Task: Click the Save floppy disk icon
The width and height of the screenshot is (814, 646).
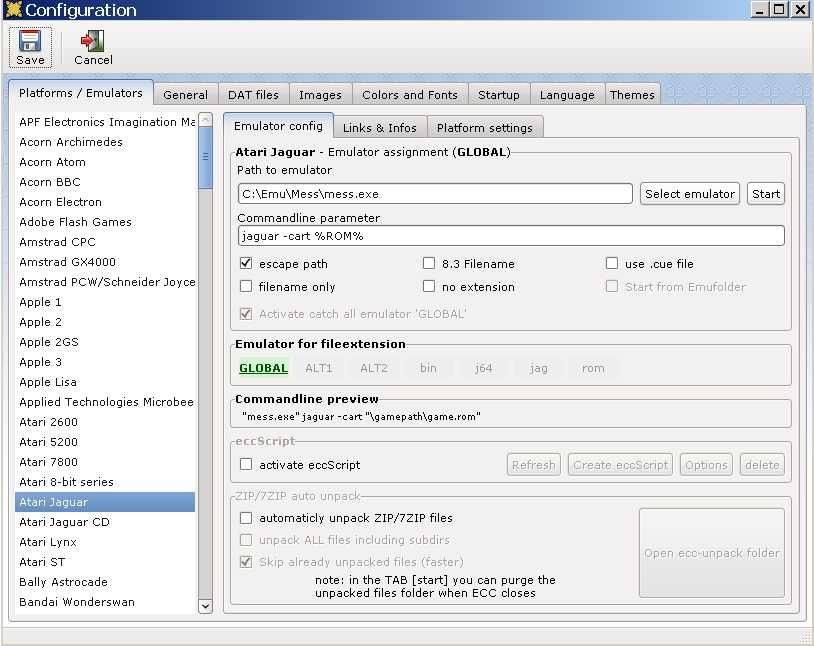Action: coord(30,41)
